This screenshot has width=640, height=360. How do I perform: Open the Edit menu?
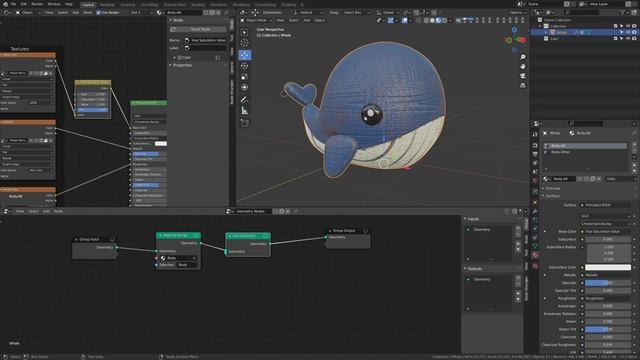point(24,4)
